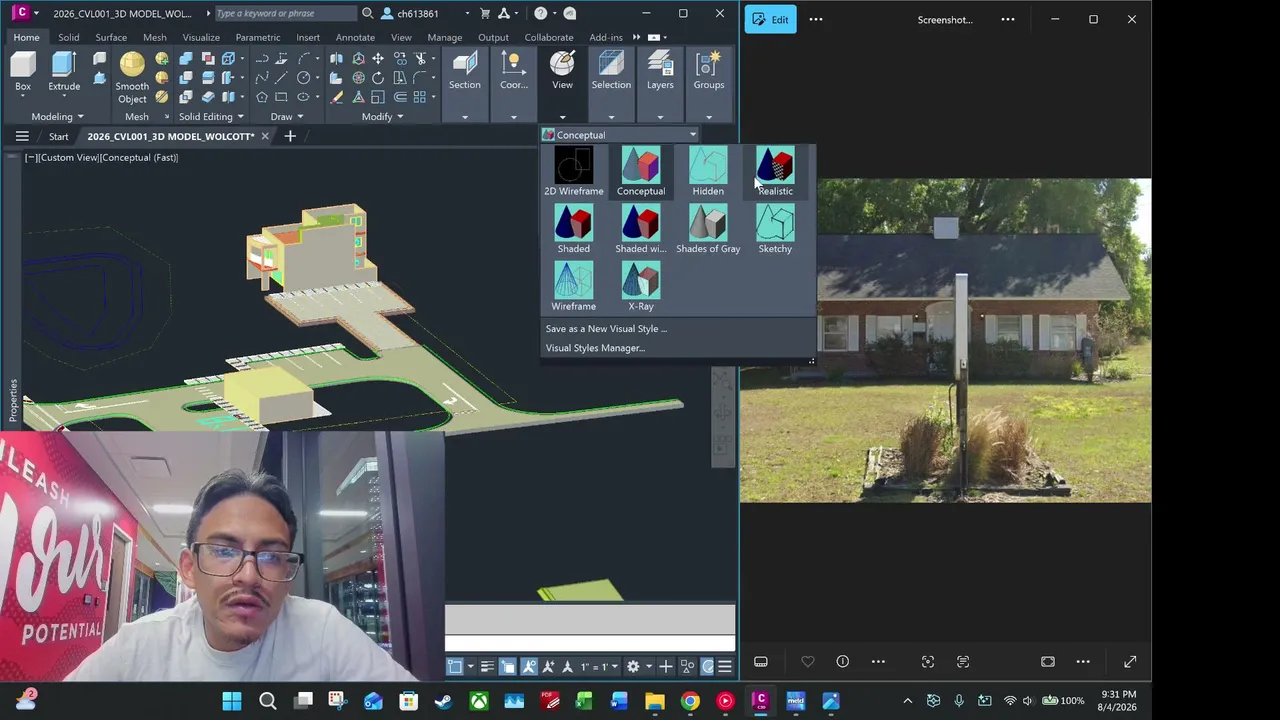
Task: Choose the 2D Wireframe visual style
Action: (x=574, y=172)
